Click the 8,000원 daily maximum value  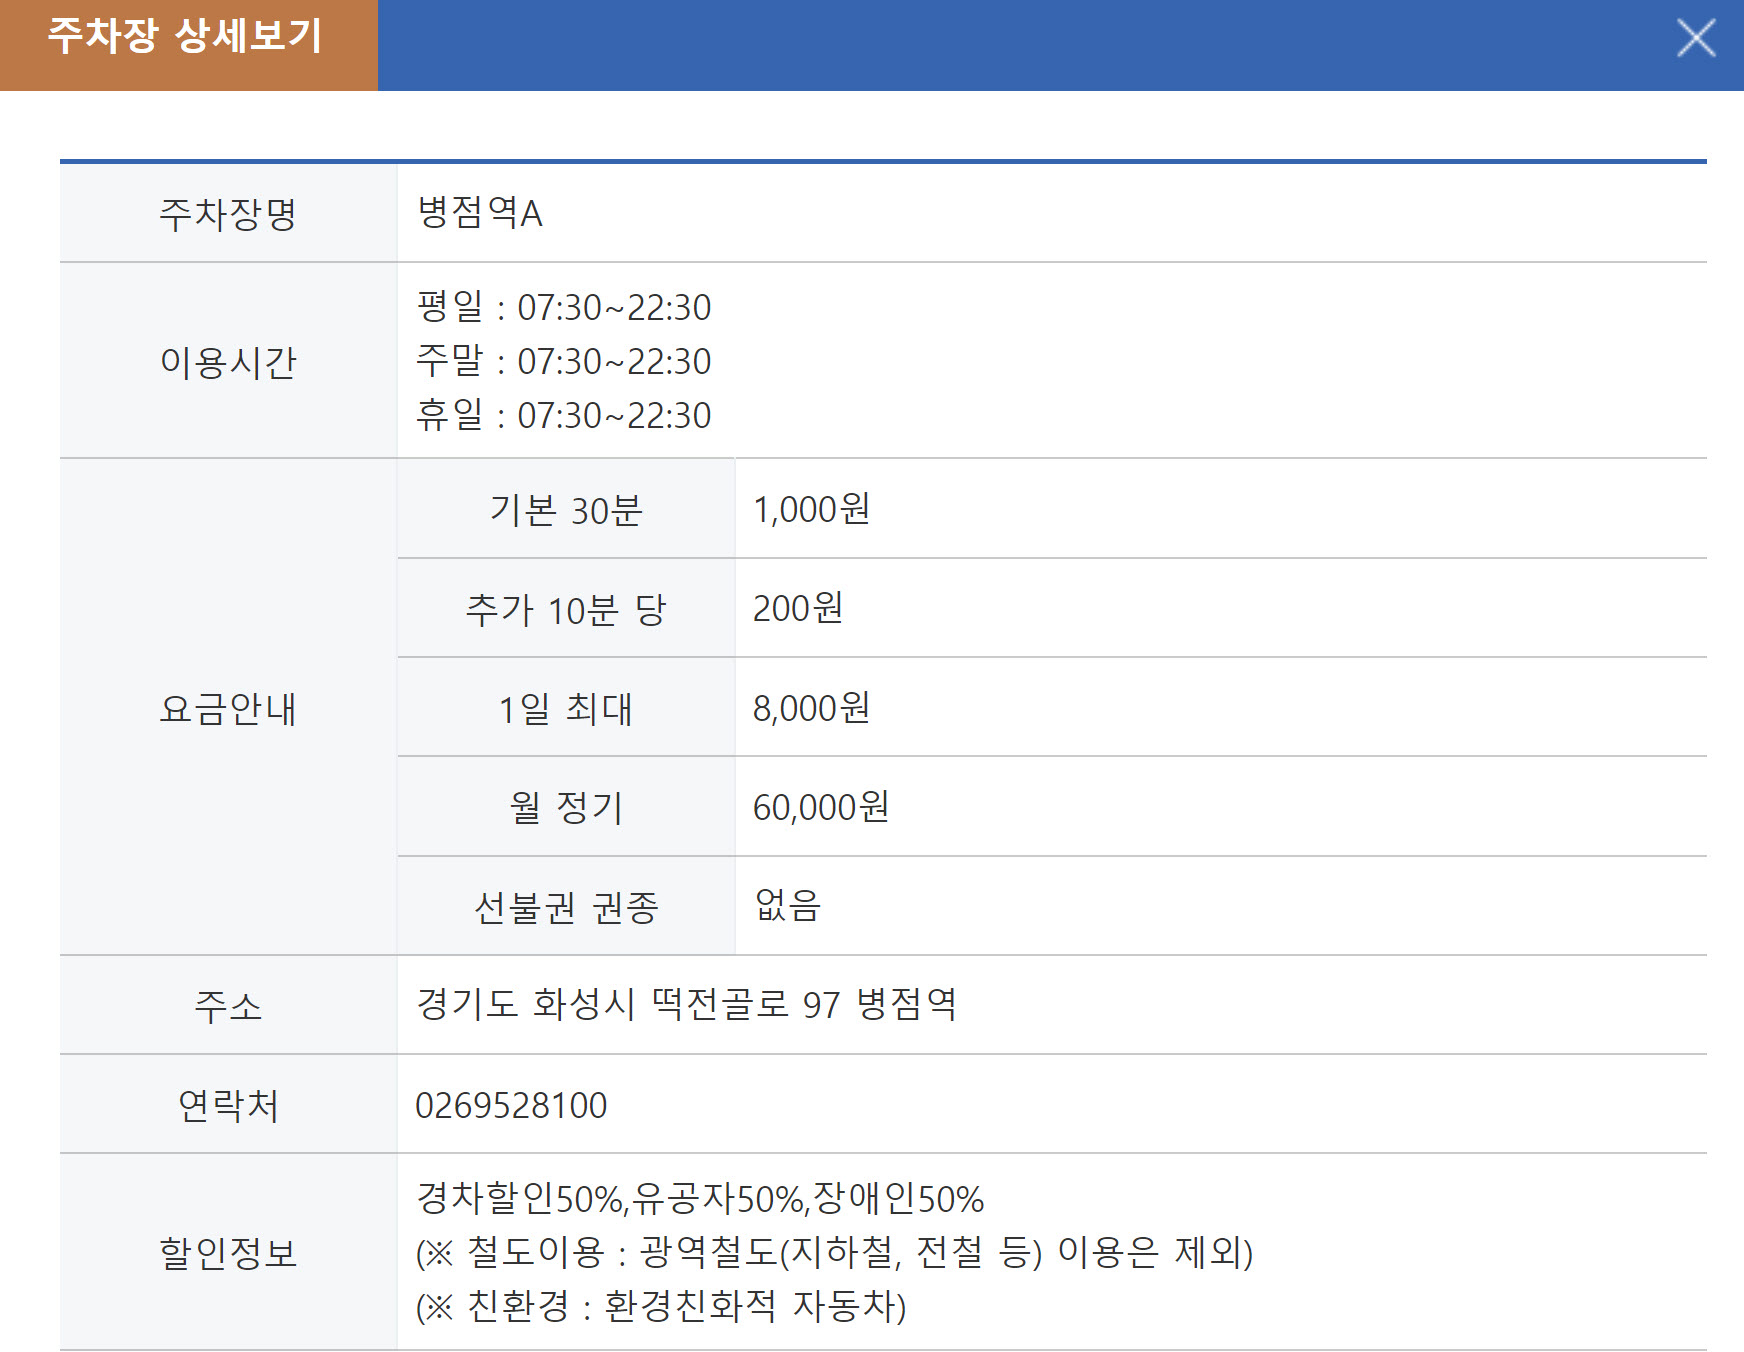(811, 708)
